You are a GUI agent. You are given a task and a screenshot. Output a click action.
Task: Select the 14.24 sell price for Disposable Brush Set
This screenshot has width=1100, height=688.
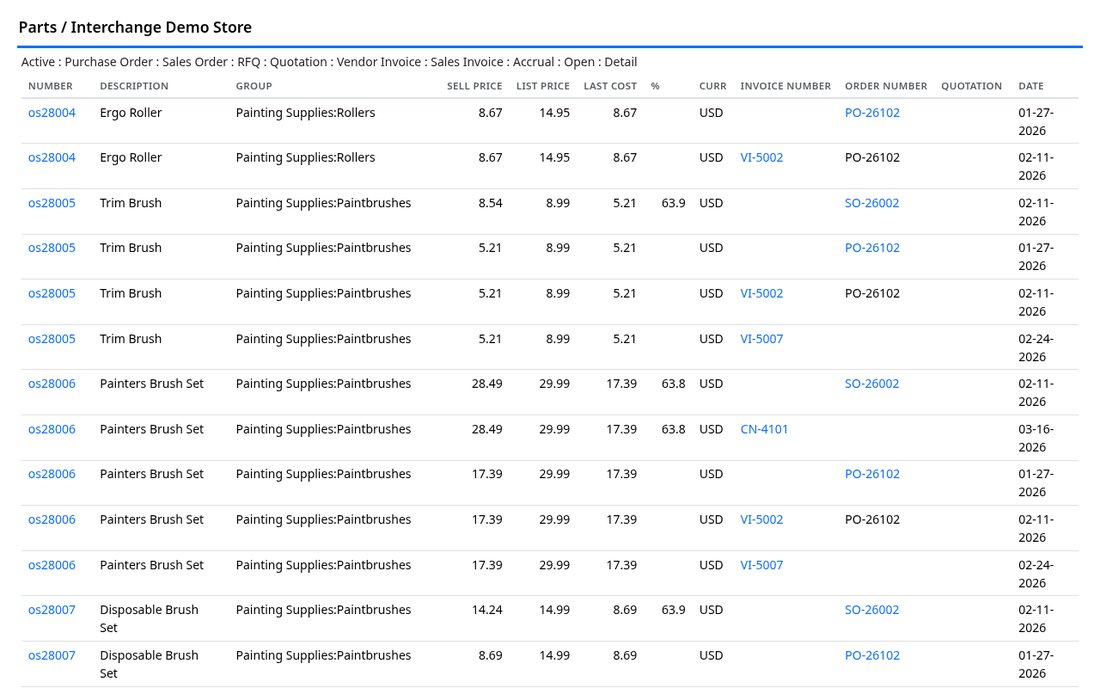[x=487, y=611]
